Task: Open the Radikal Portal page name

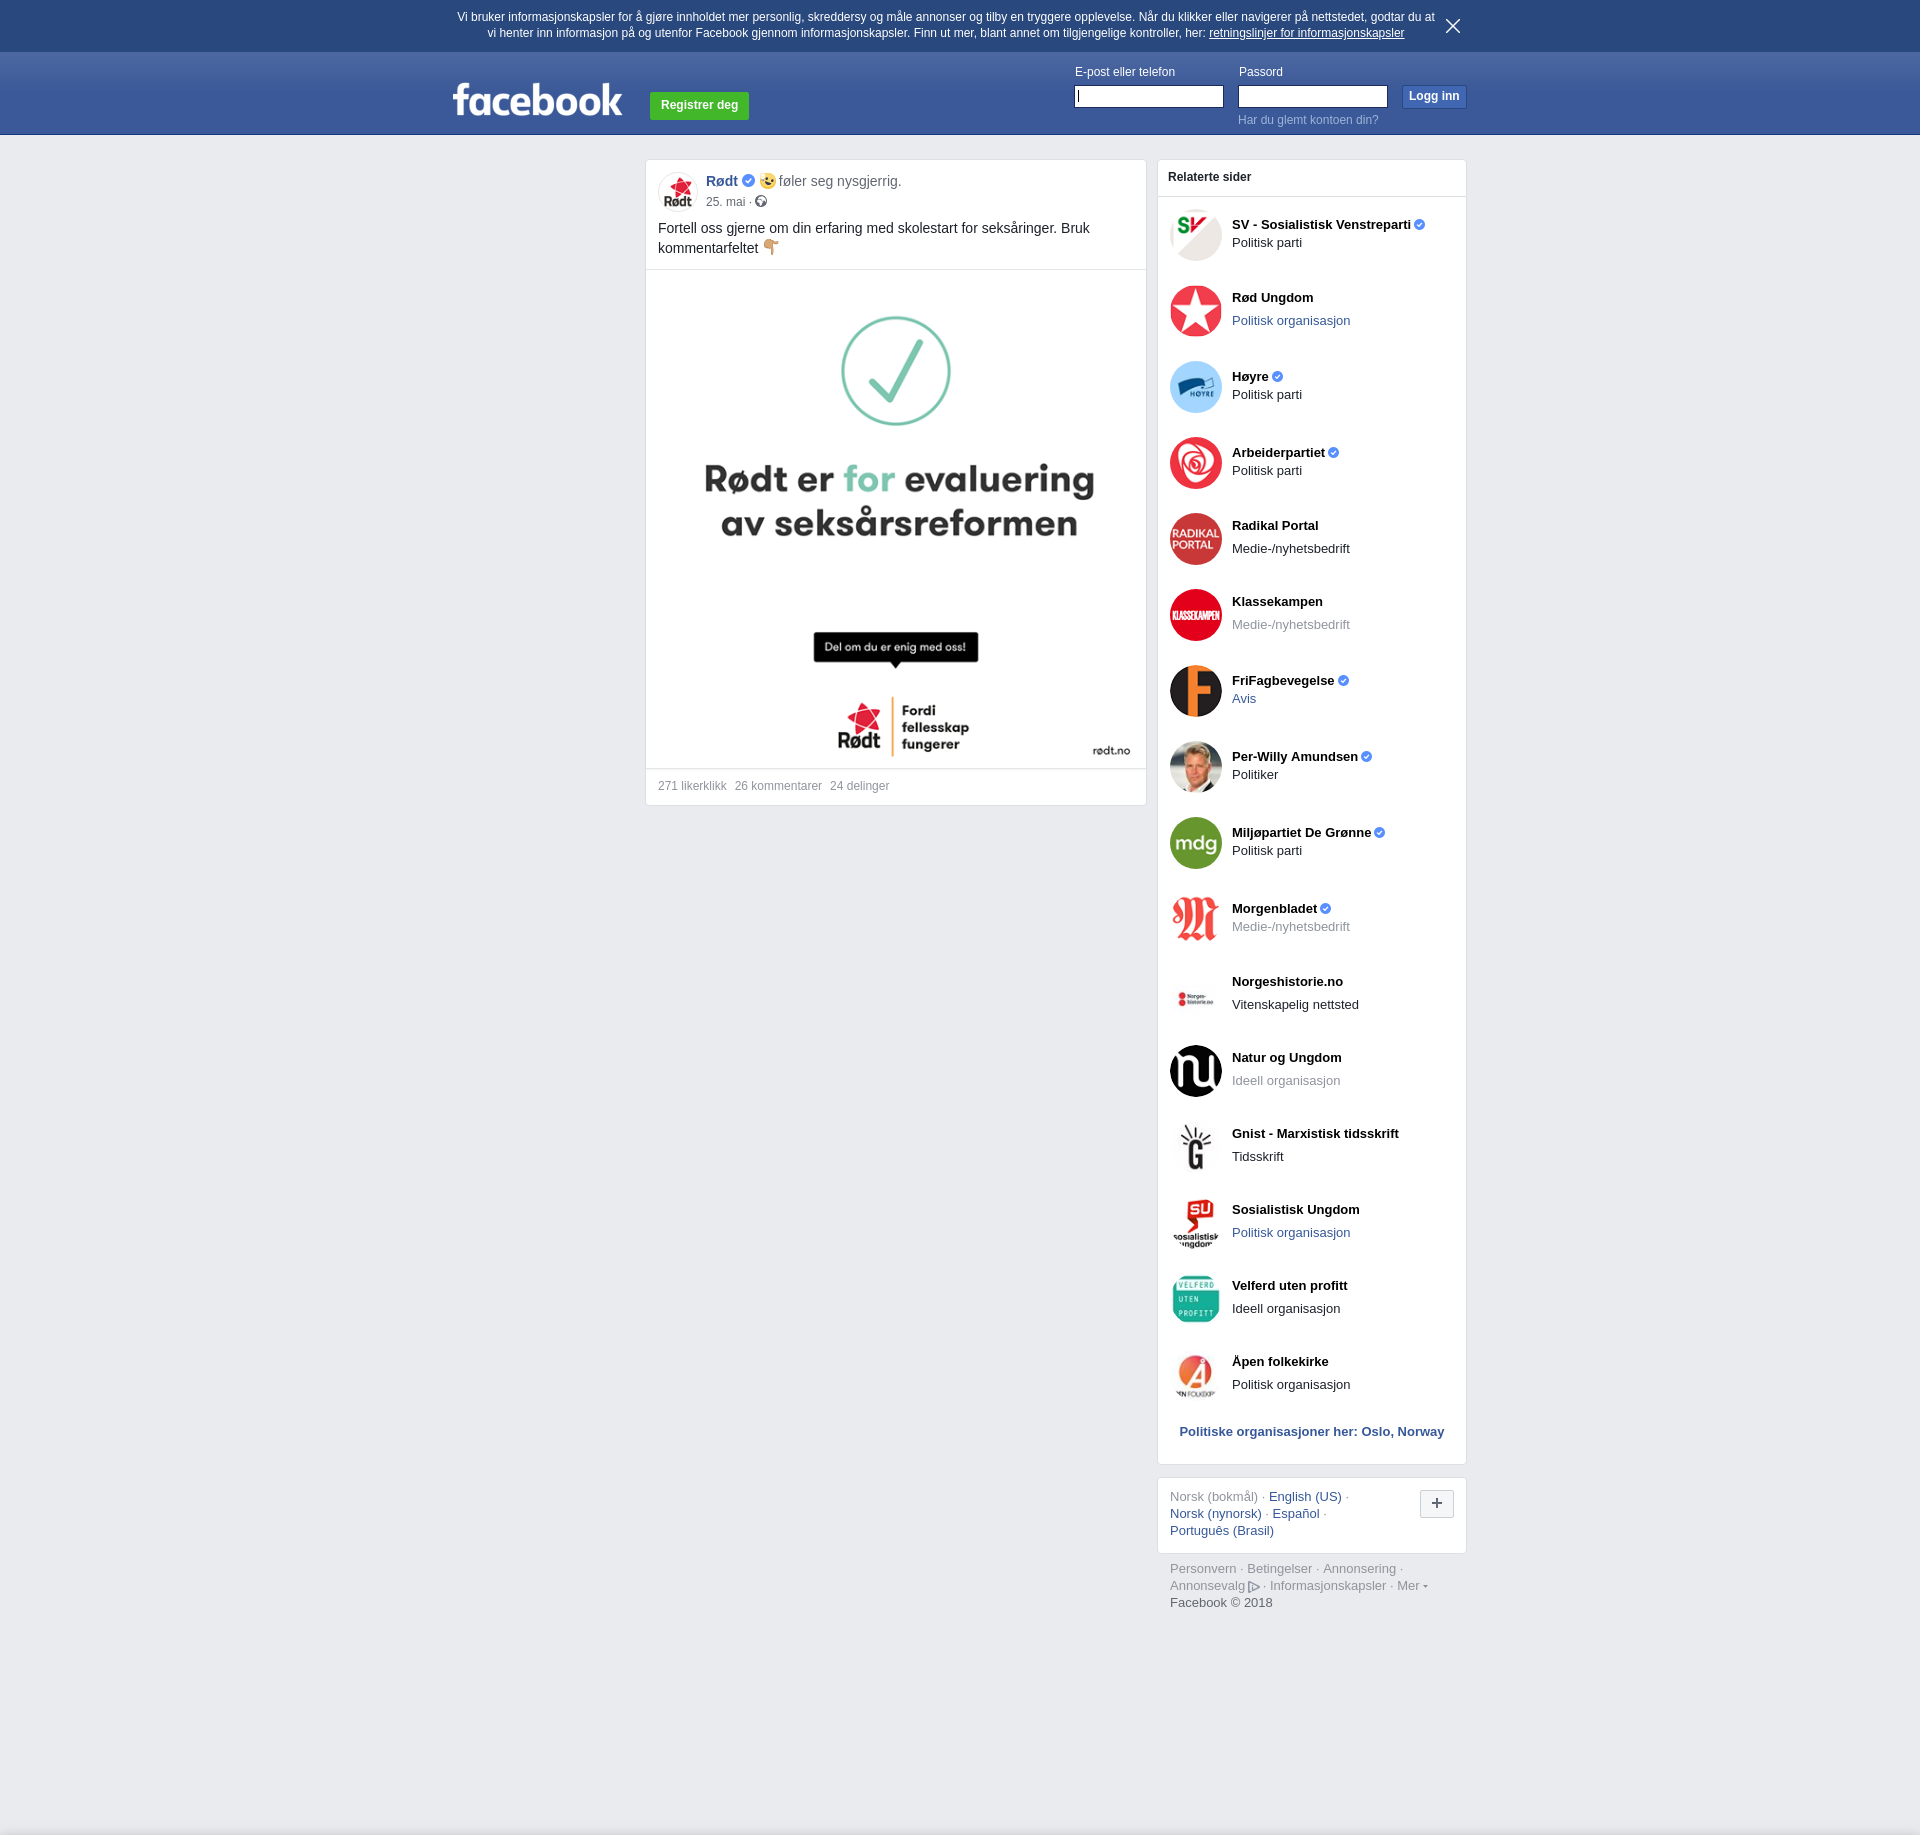Action: pyautogui.click(x=1275, y=526)
